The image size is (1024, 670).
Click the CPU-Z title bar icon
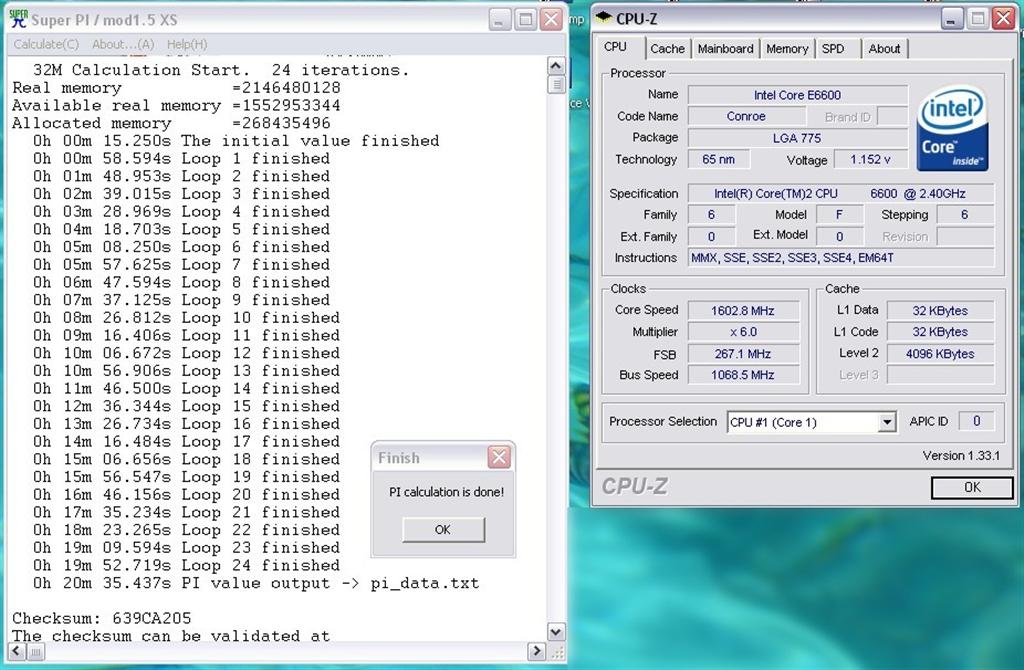603,18
